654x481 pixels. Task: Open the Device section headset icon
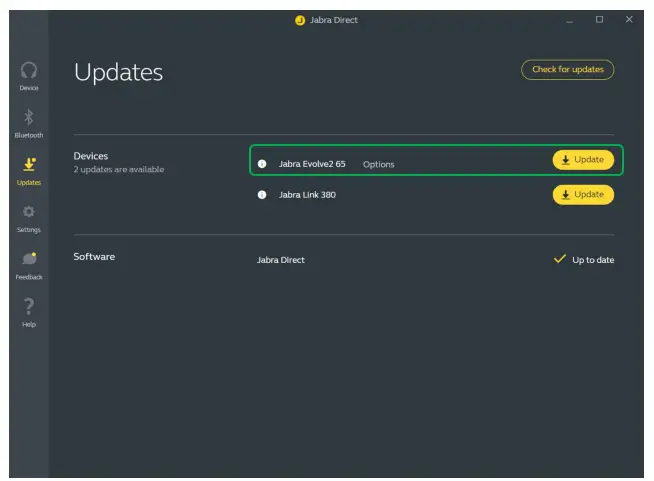29,71
